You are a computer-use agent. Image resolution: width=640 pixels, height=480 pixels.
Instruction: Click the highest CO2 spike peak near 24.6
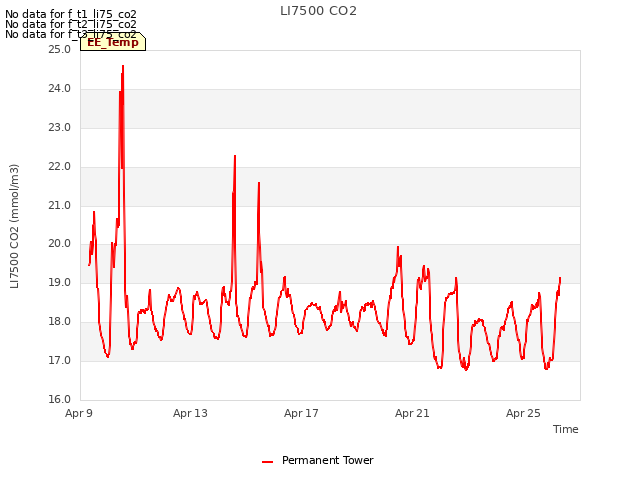(123, 66)
